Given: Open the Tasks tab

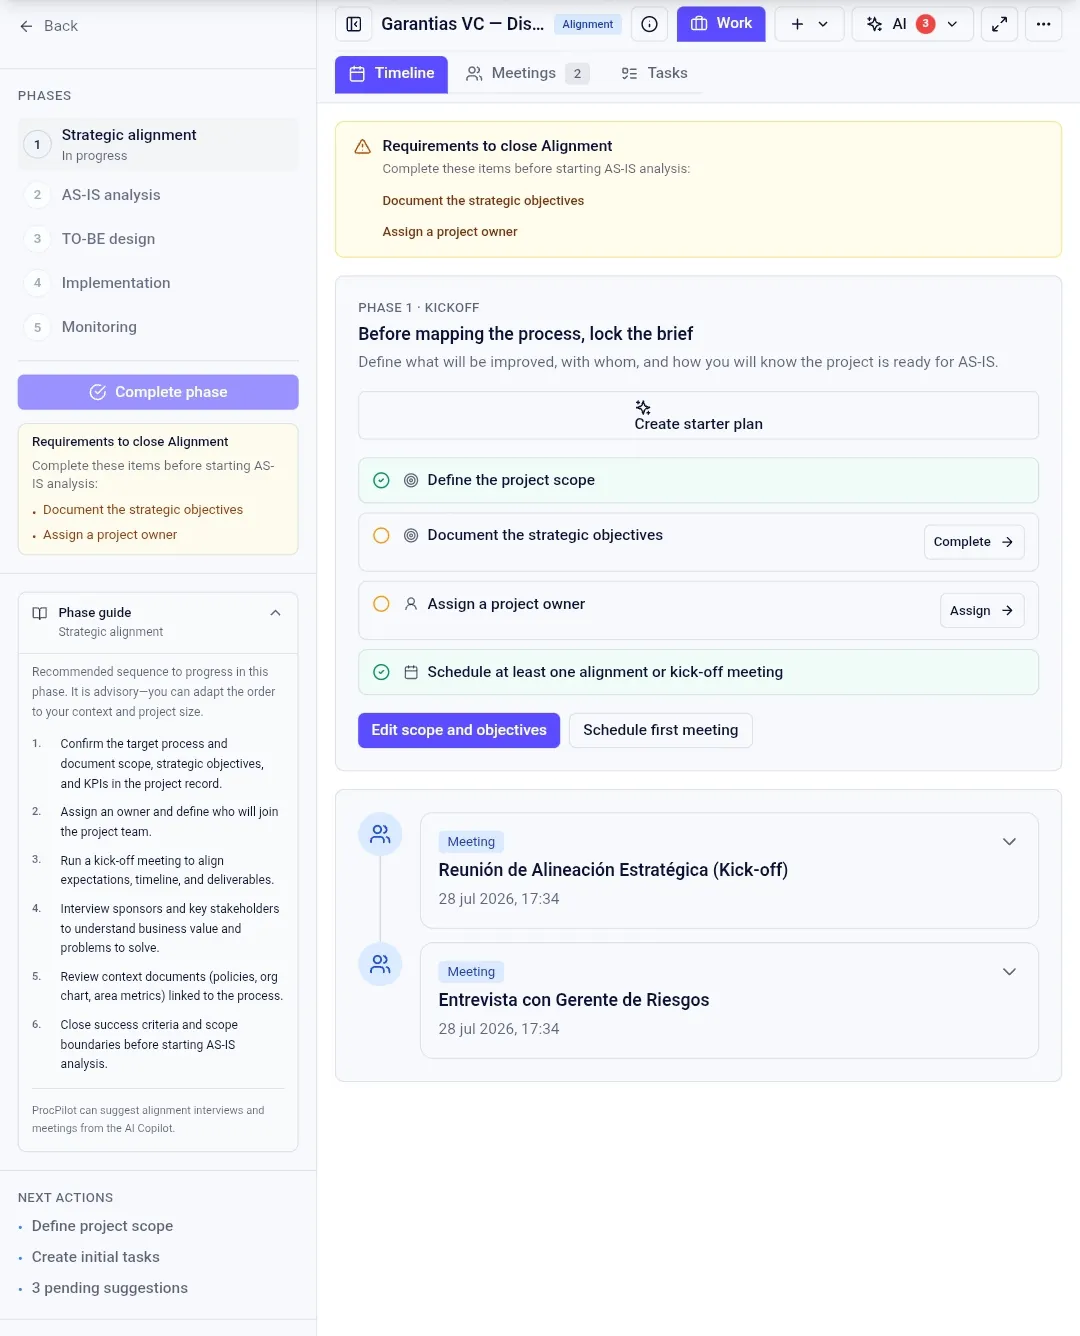Looking at the screenshot, I should 655,74.
